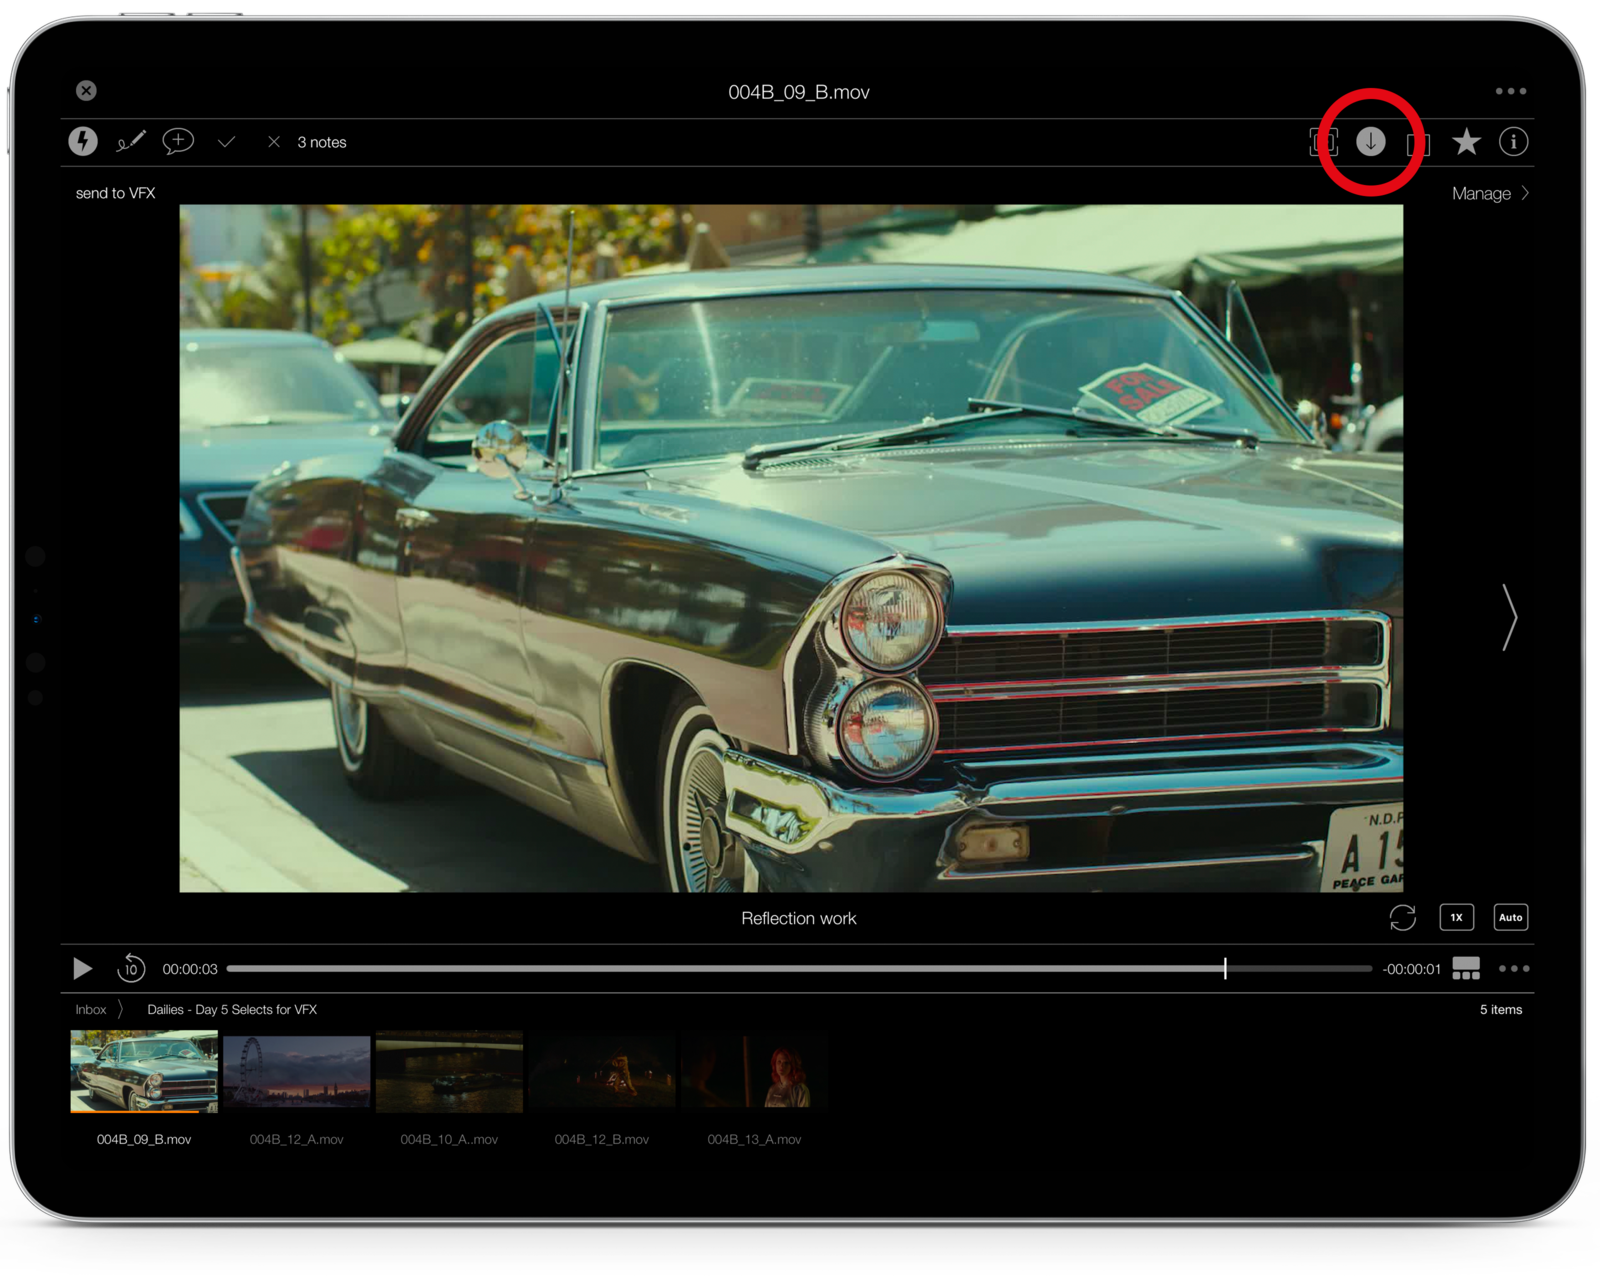The image size is (1600, 1279).
Task: Click the playback scrubber bar
Action: click(x=799, y=969)
